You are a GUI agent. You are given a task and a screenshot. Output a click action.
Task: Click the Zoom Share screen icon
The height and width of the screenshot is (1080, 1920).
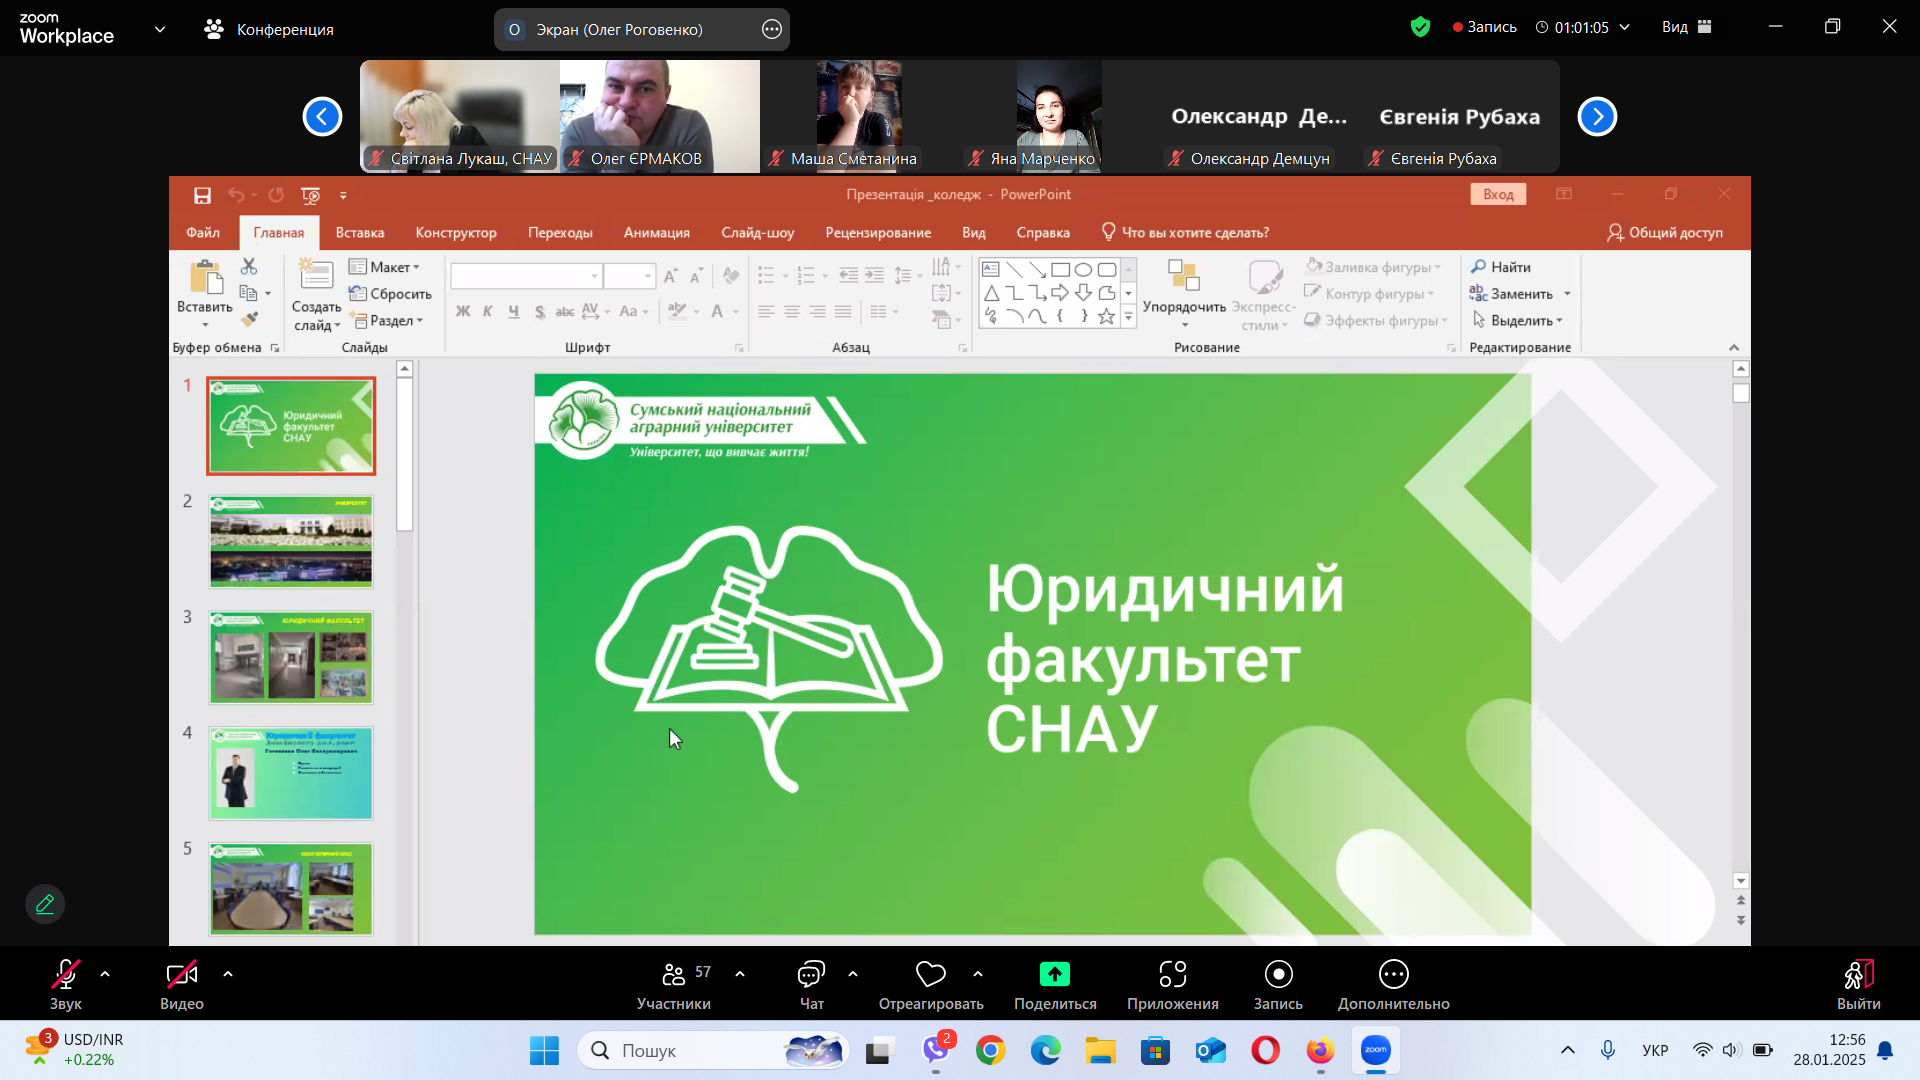(x=1054, y=974)
